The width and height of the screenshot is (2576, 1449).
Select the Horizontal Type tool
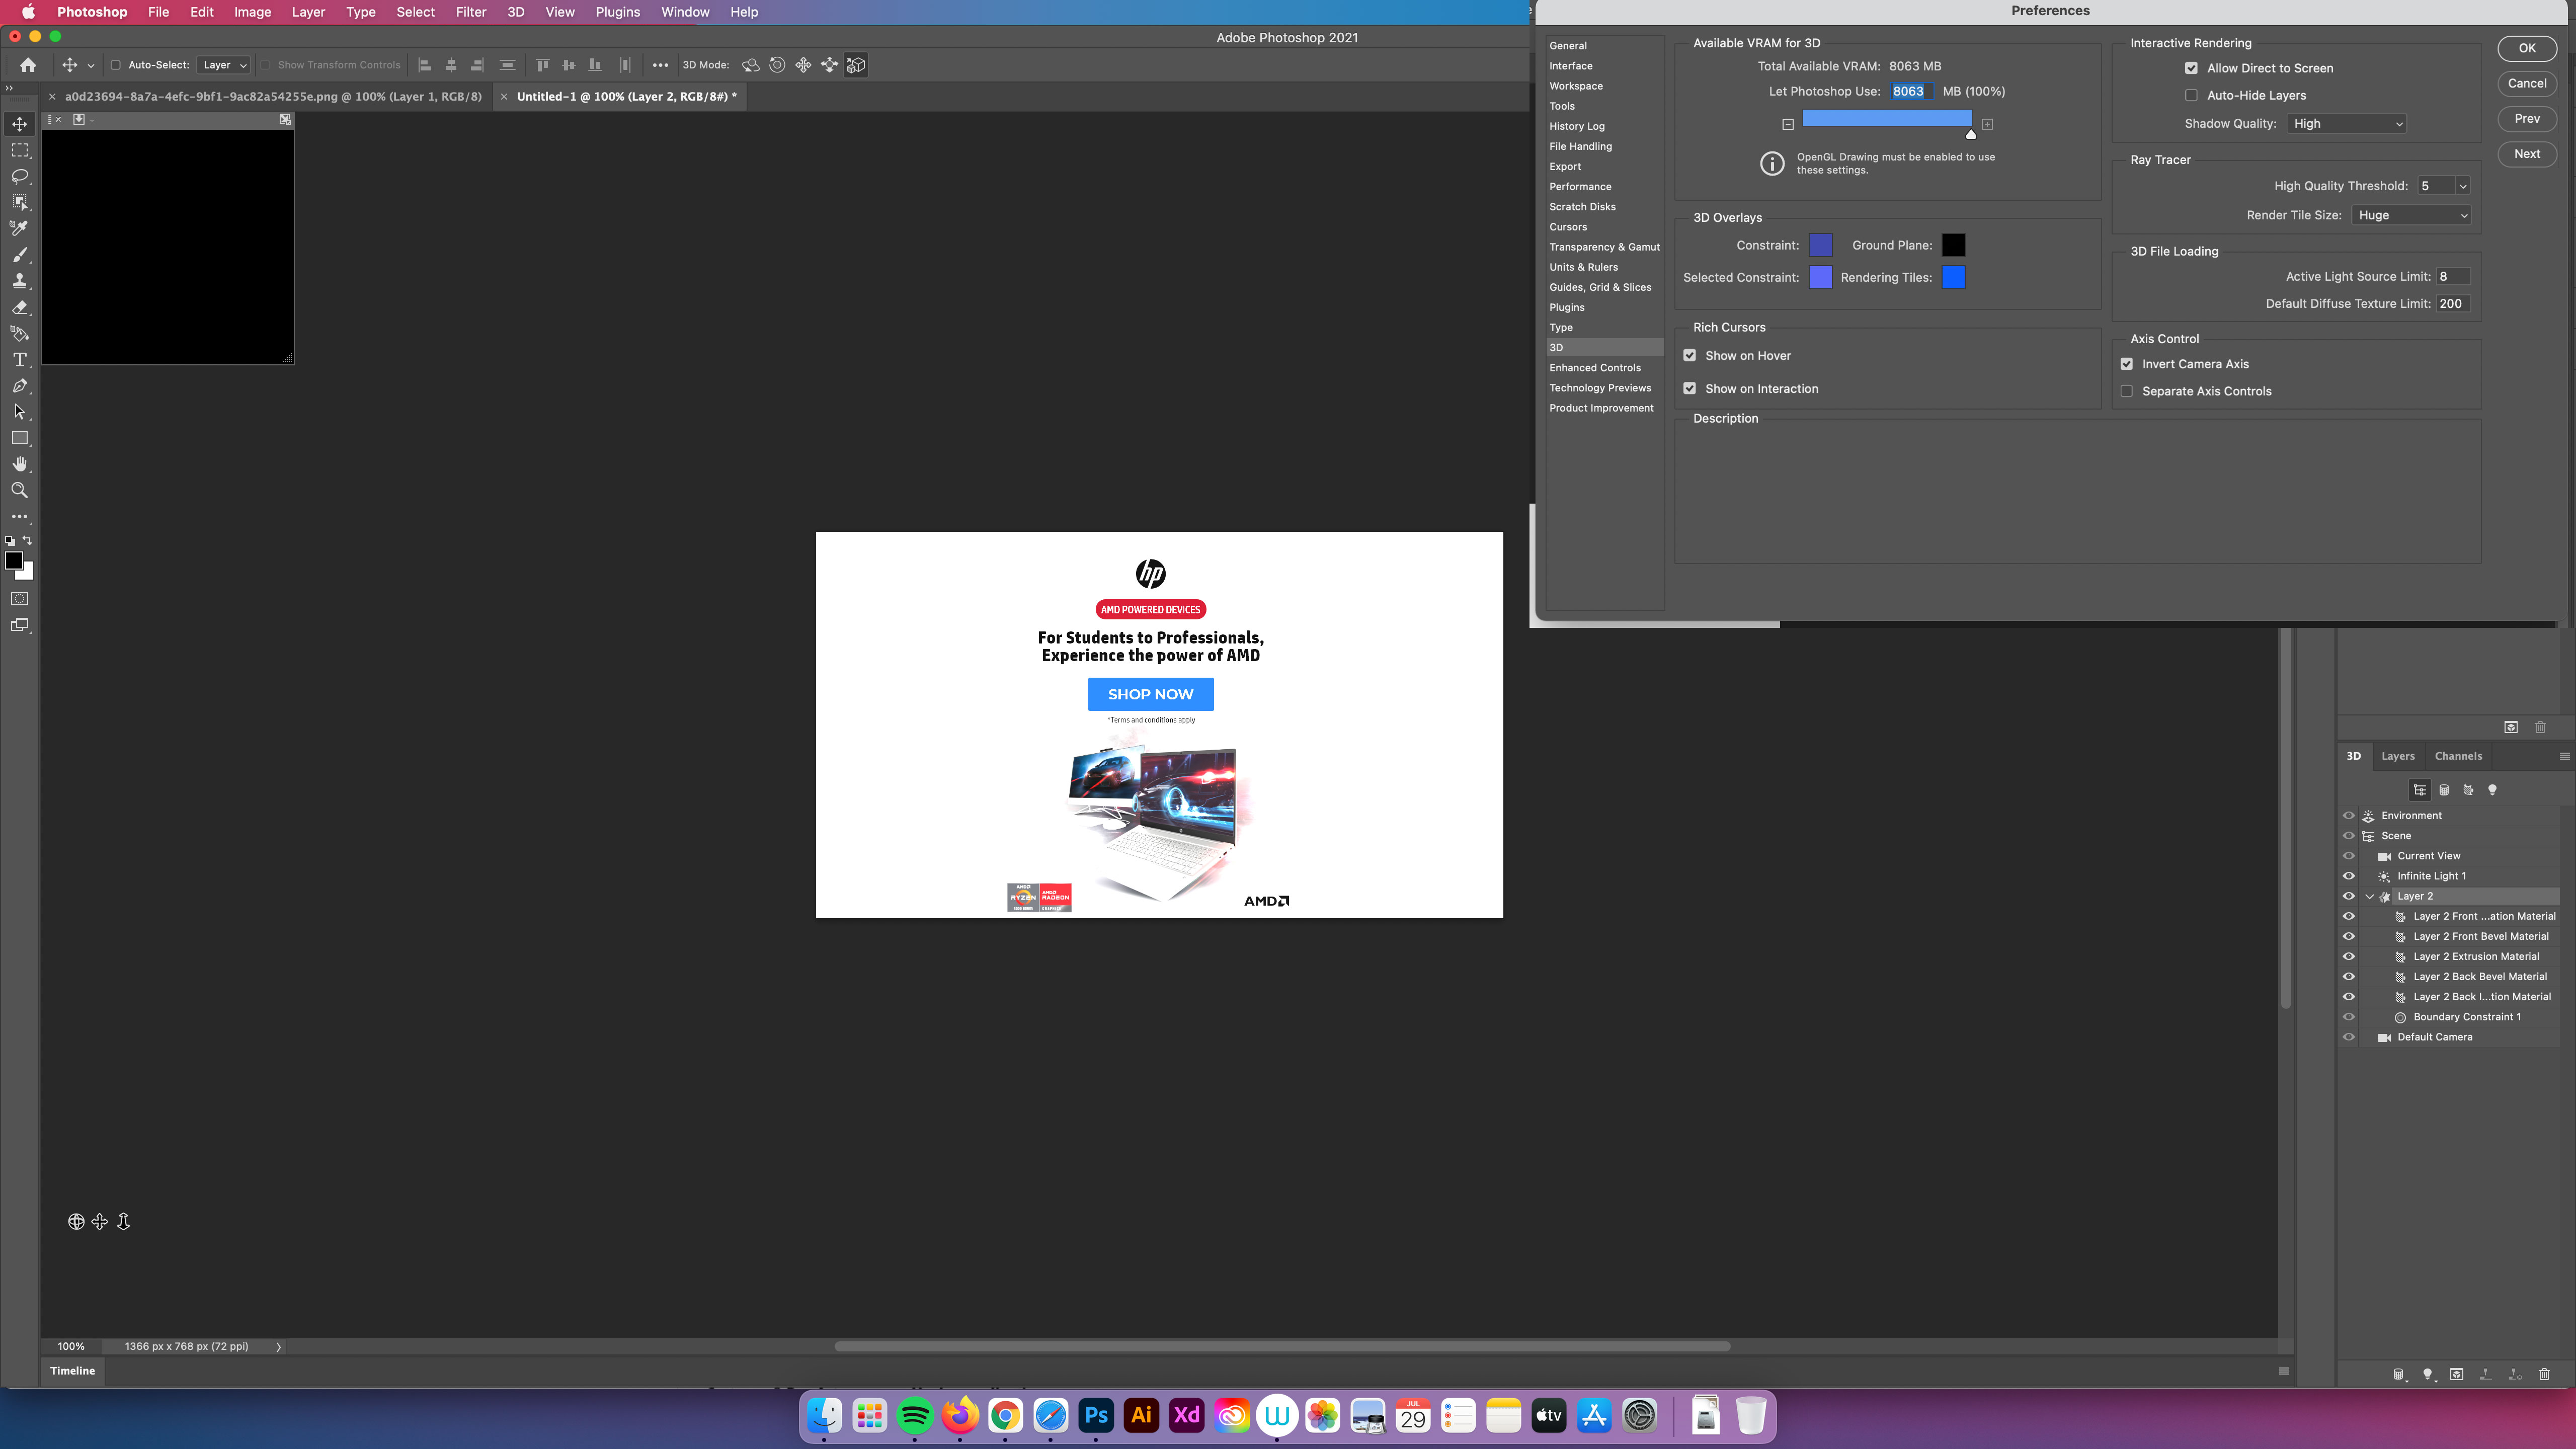point(19,359)
